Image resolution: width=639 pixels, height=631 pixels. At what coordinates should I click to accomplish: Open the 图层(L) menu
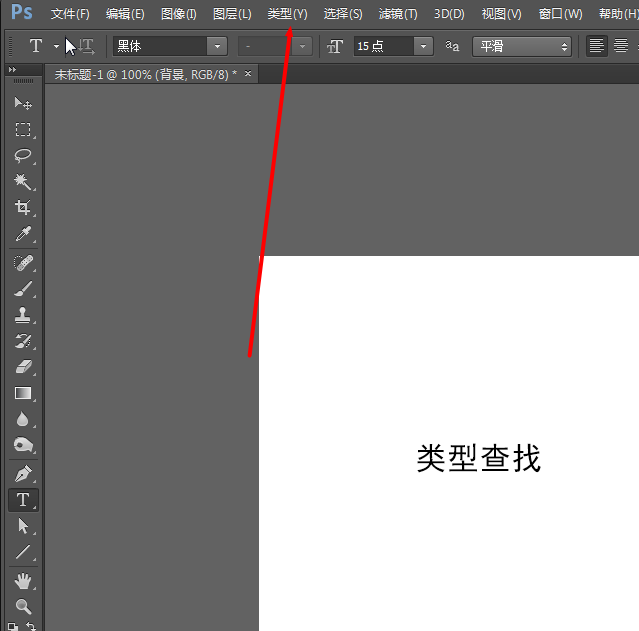click(x=232, y=14)
